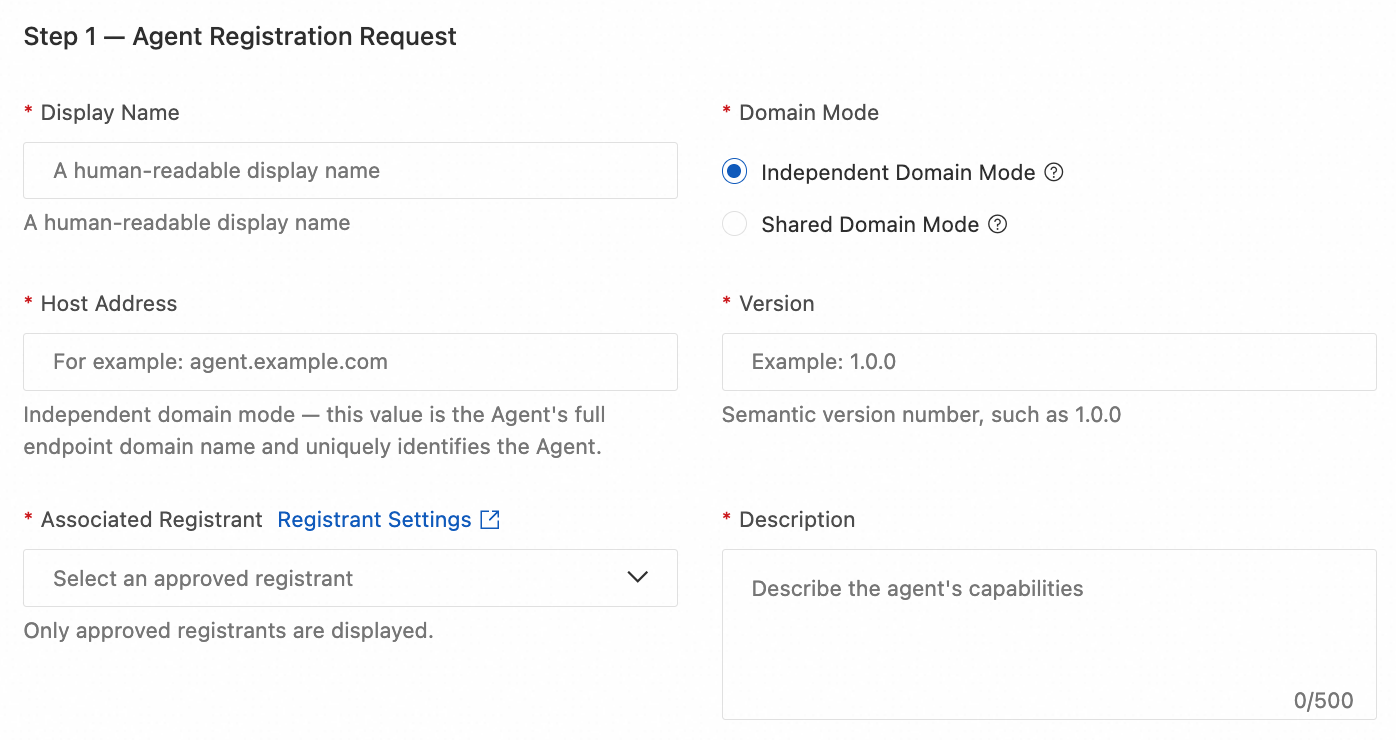Expand the chevron in the Associated Registrant selector
1396x740 pixels.
[x=637, y=577]
